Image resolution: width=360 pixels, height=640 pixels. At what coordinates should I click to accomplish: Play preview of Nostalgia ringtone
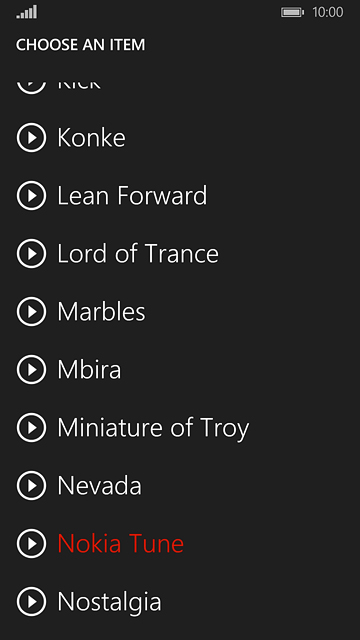tap(31, 601)
